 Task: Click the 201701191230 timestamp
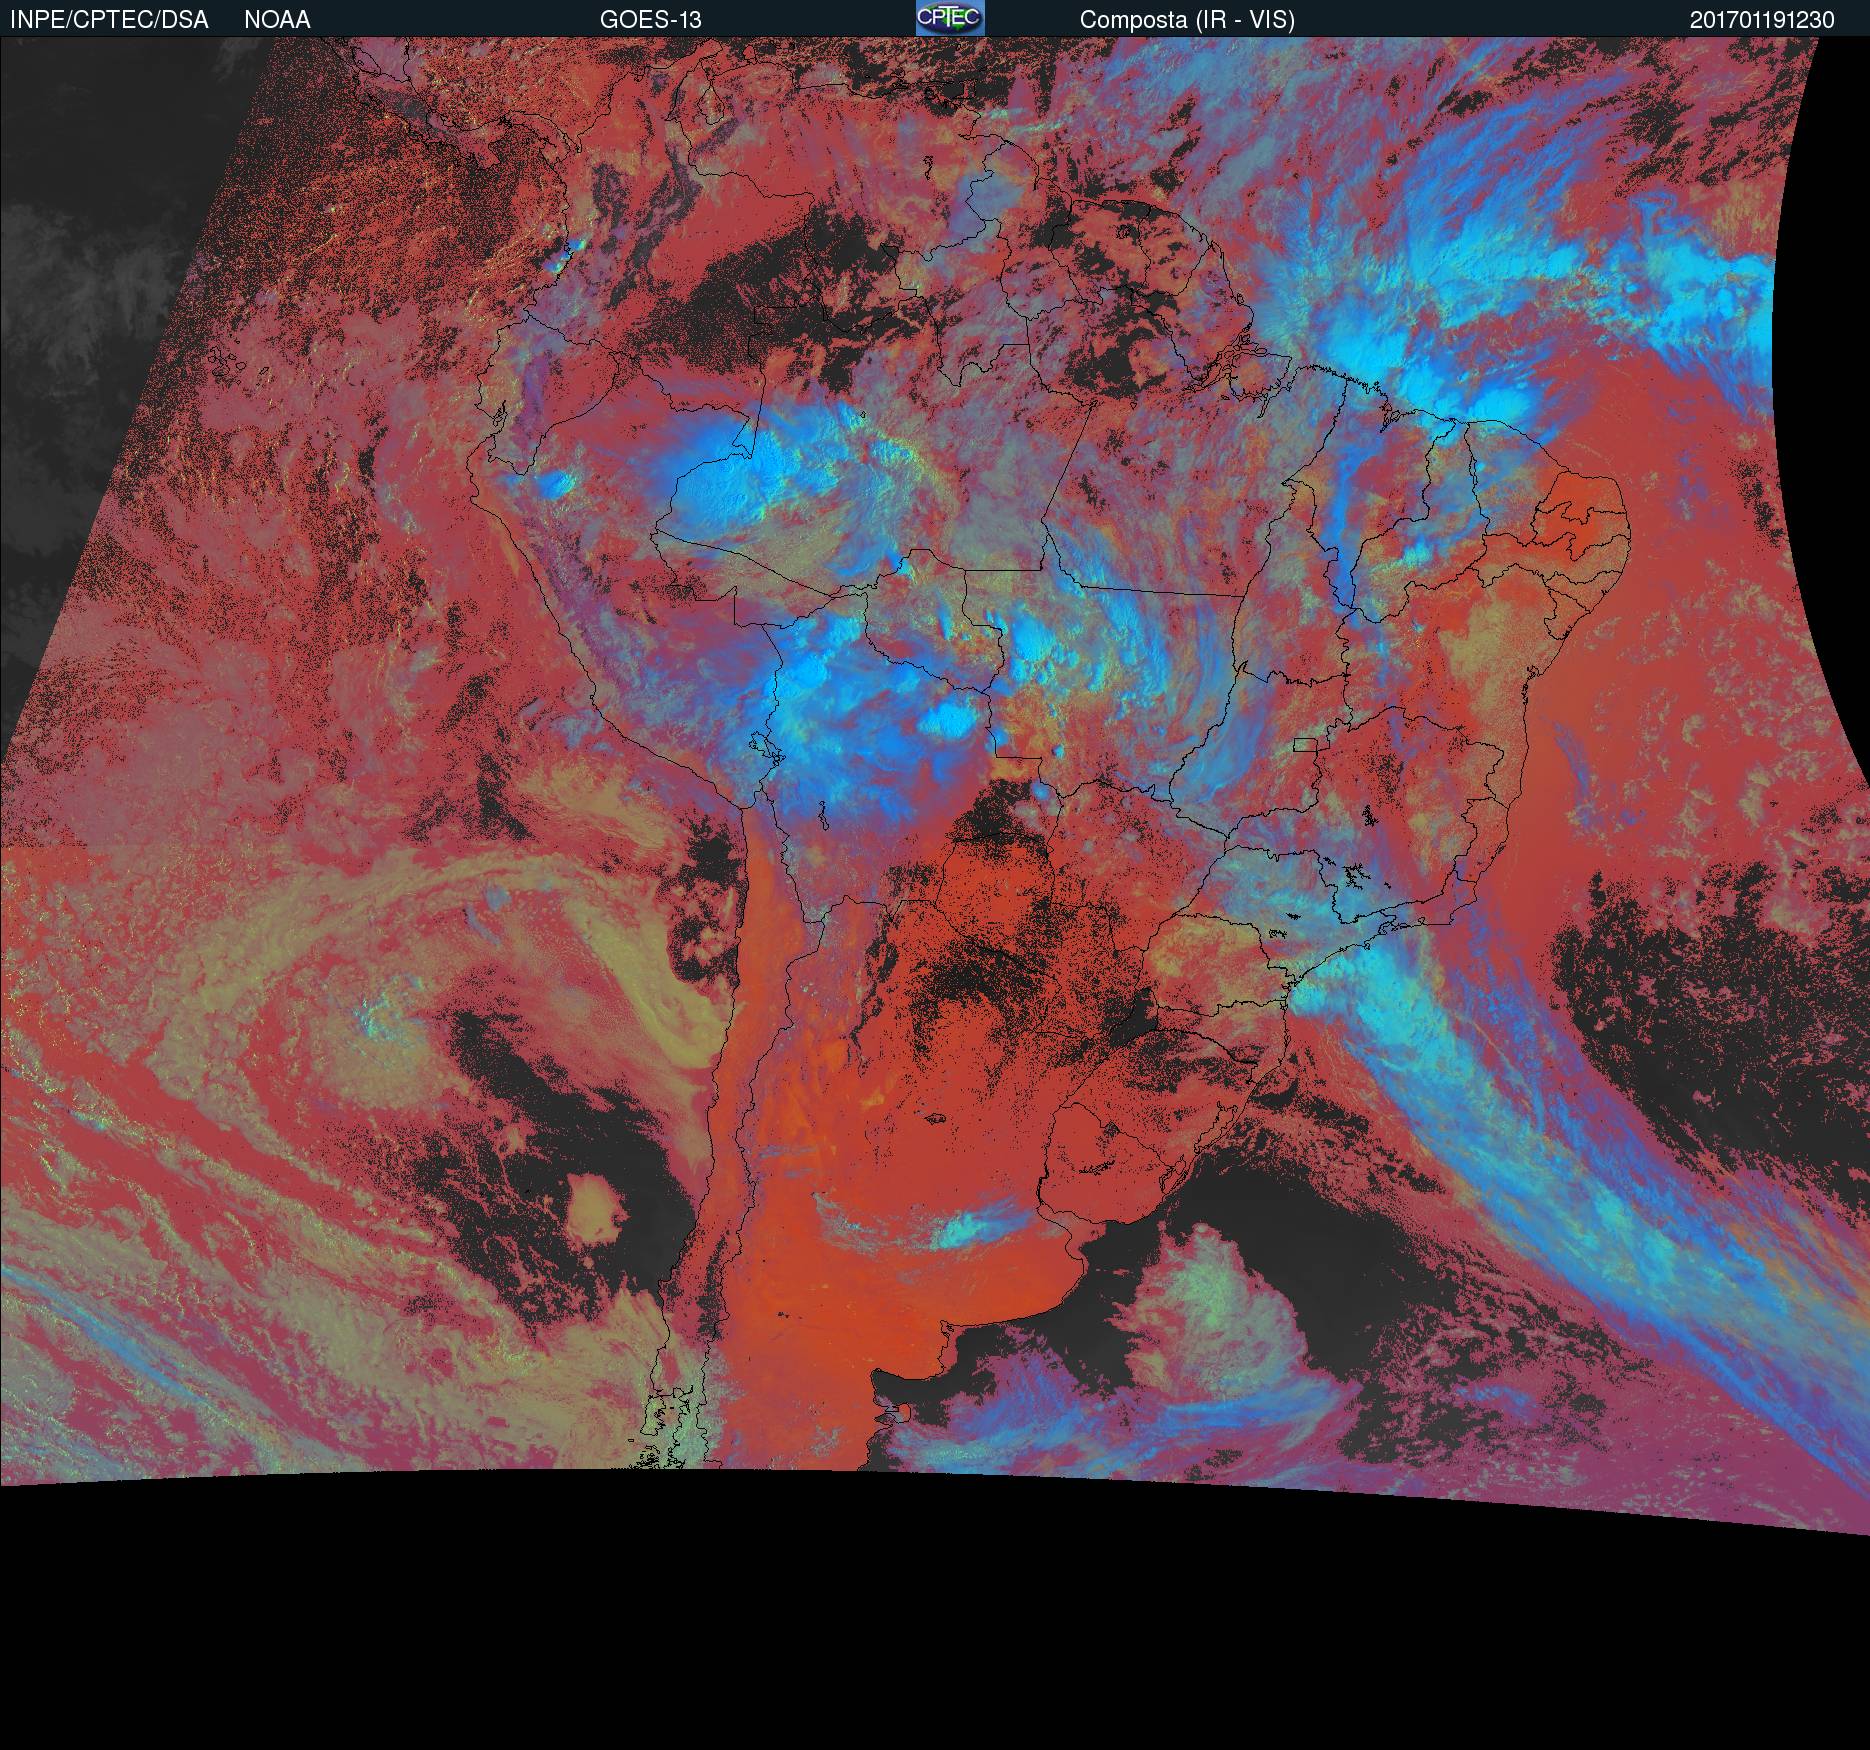click(x=1762, y=20)
